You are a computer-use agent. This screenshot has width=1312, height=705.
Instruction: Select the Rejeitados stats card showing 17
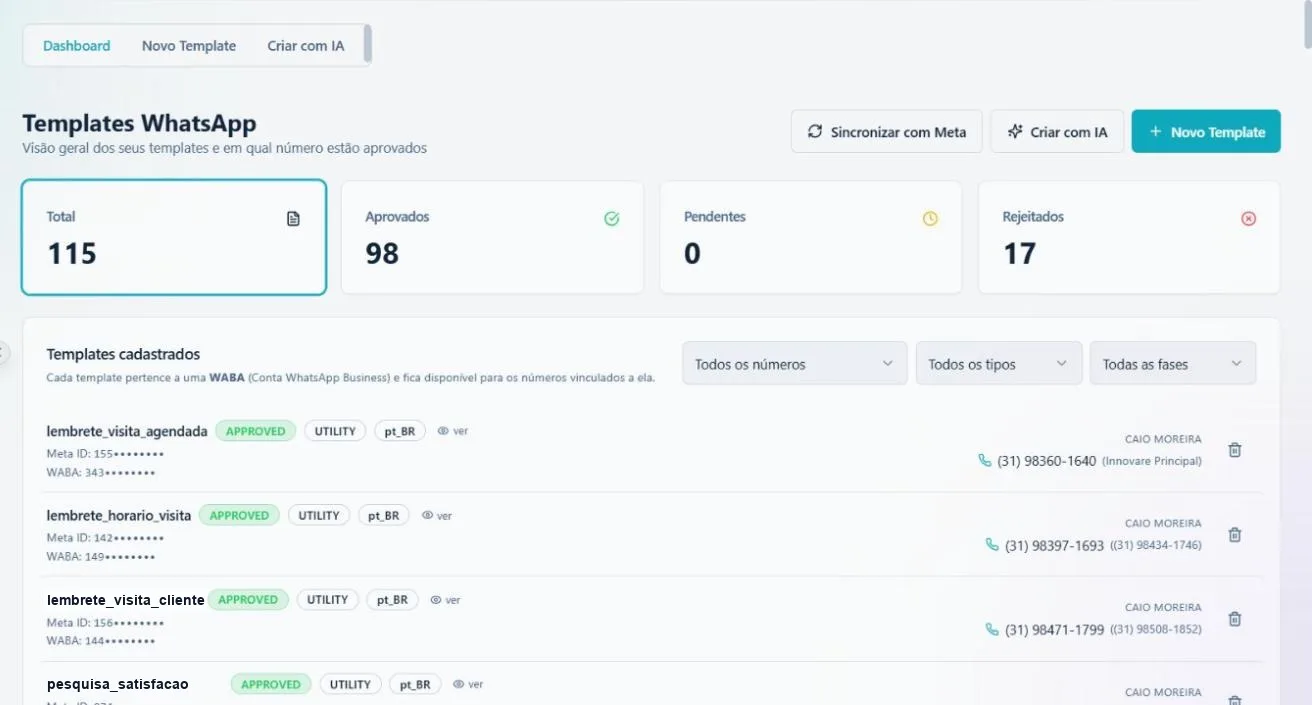[1129, 238]
